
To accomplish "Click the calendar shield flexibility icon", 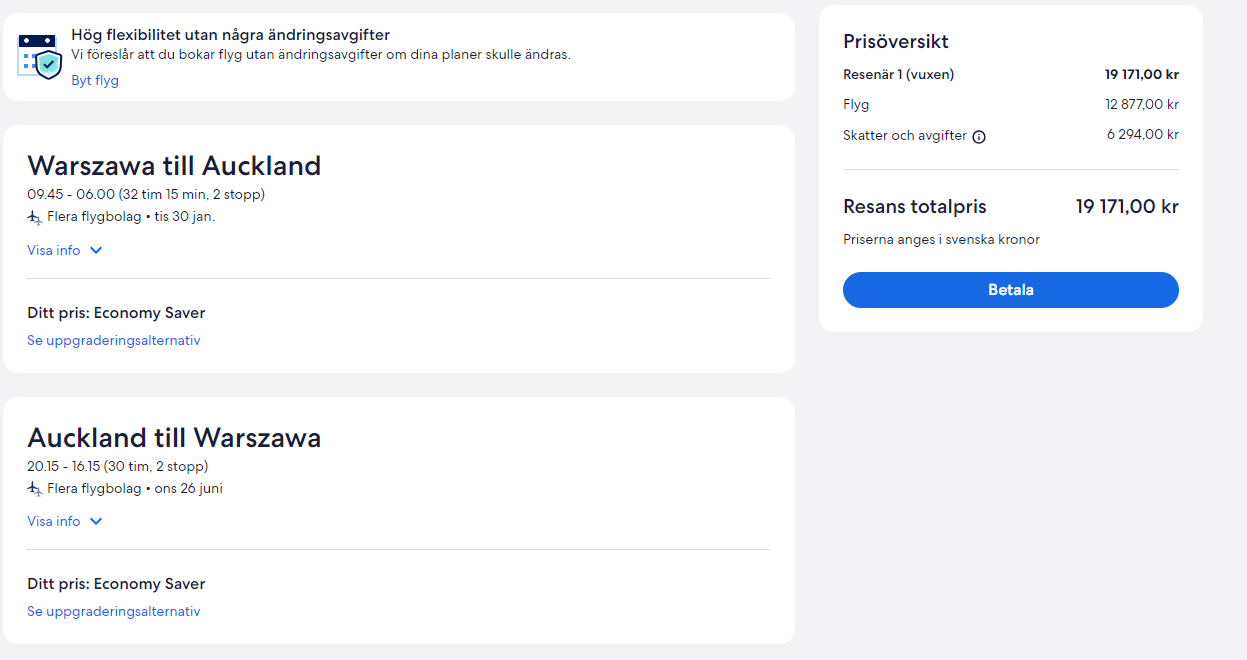I will (x=40, y=56).
